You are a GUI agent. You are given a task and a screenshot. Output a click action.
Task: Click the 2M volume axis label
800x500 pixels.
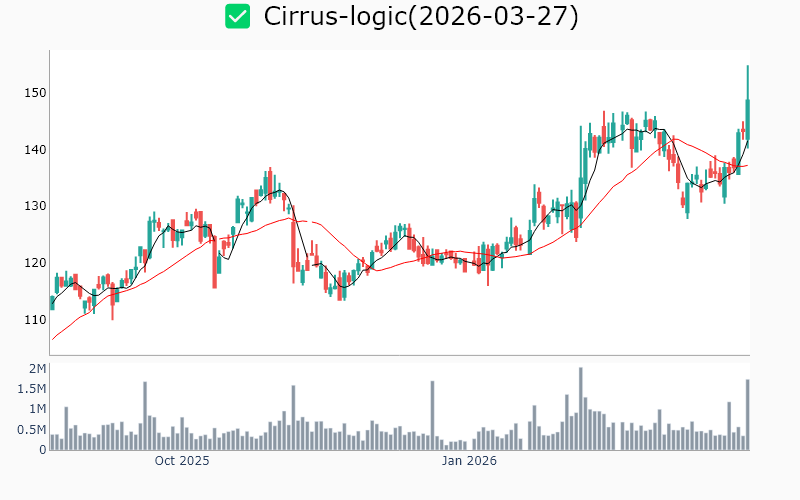click(x=37, y=369)
